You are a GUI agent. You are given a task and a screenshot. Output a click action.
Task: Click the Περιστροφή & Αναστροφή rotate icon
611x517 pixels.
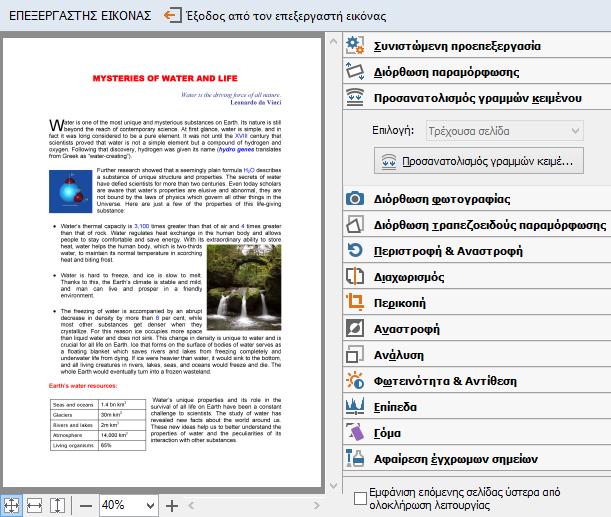(x=355, y=251)
